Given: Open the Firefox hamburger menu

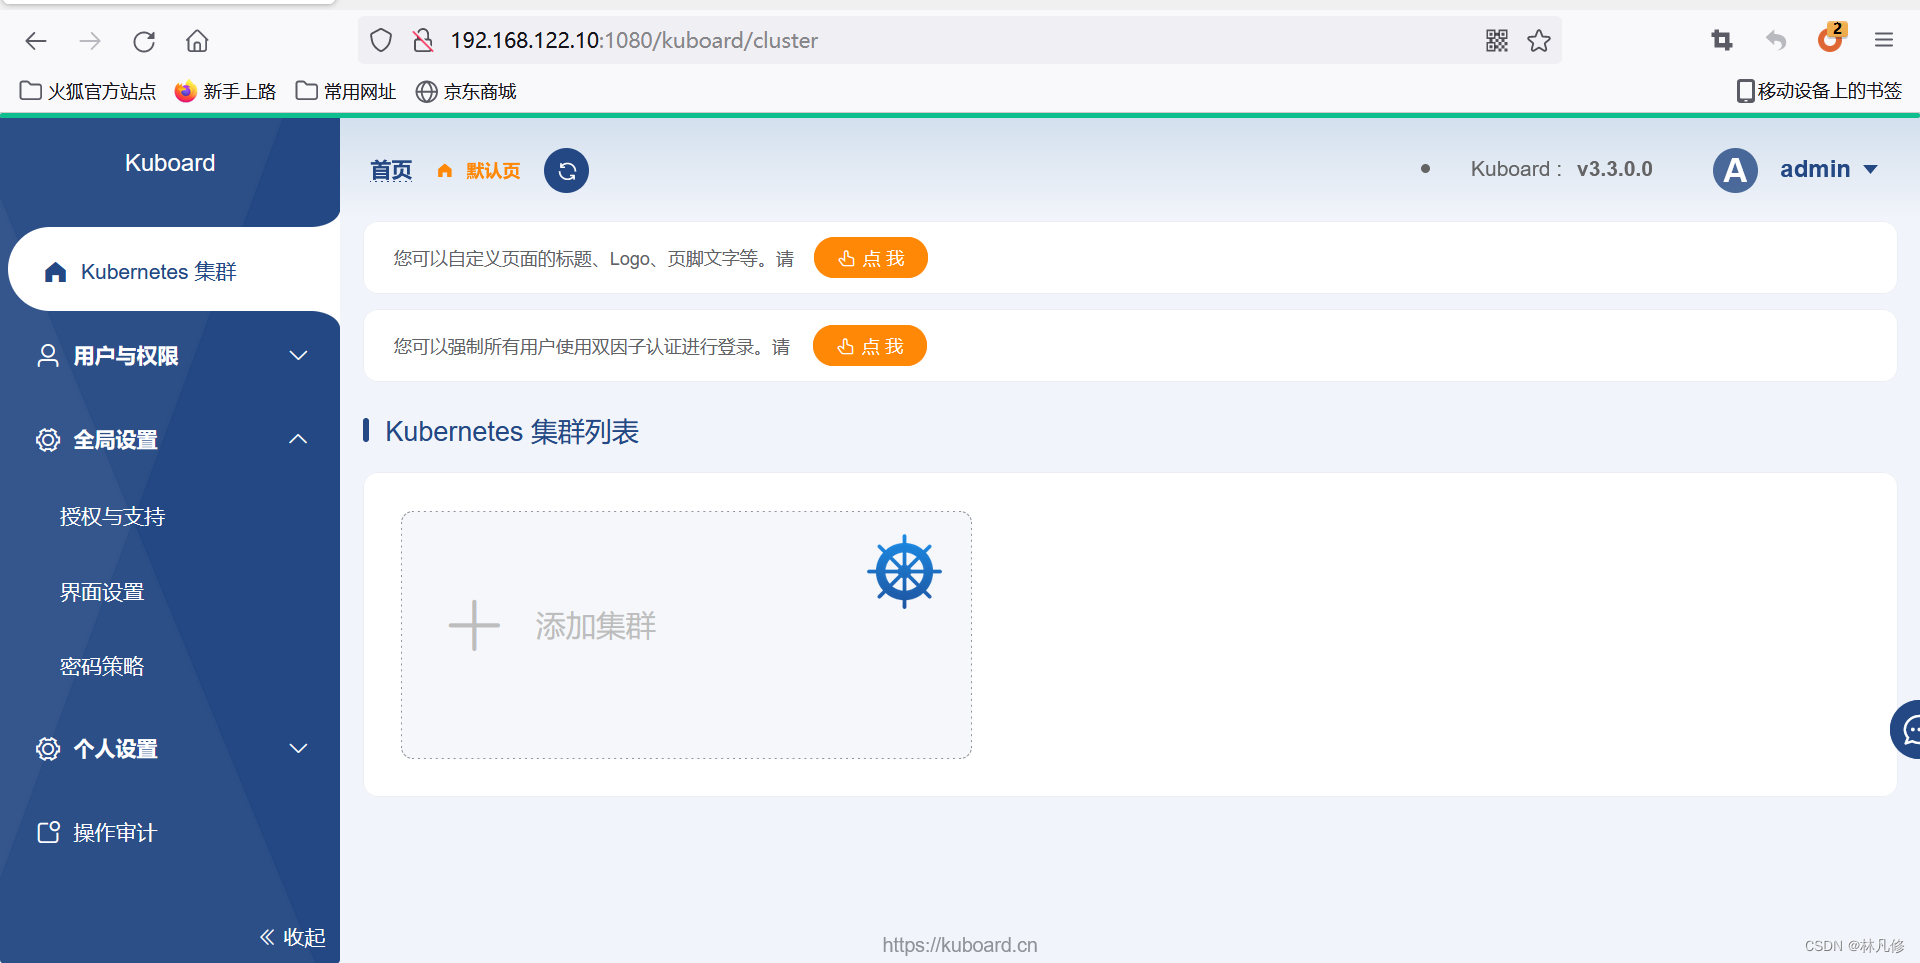Looking at the screenshot, I should 1884,40.
